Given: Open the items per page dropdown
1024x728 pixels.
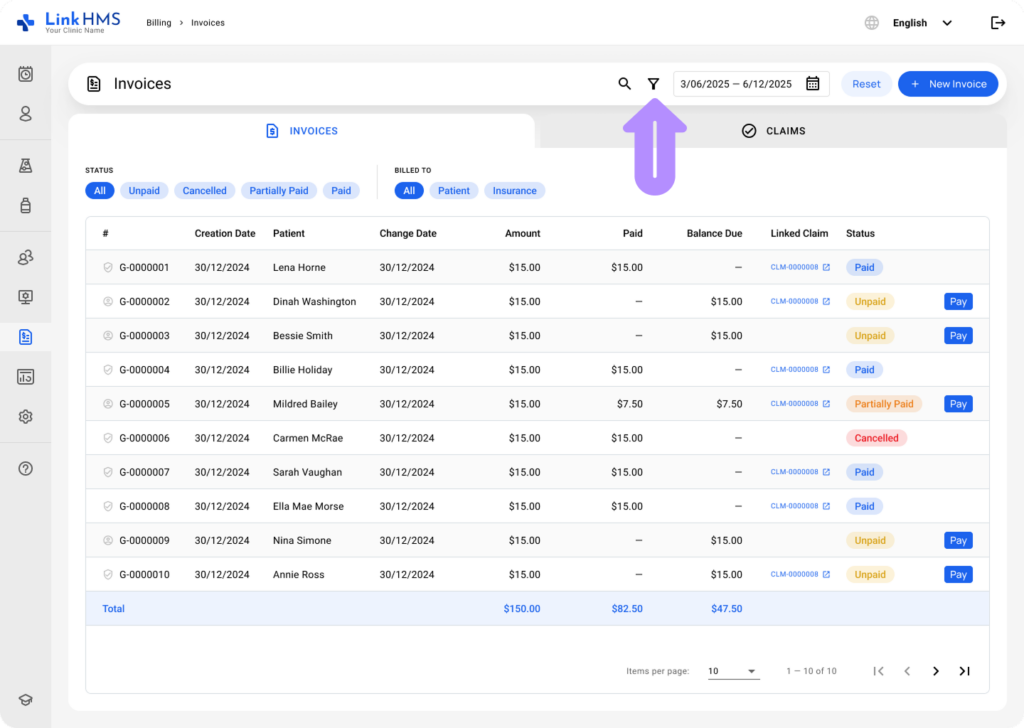Looking at the screenshot, I should 733,671.
